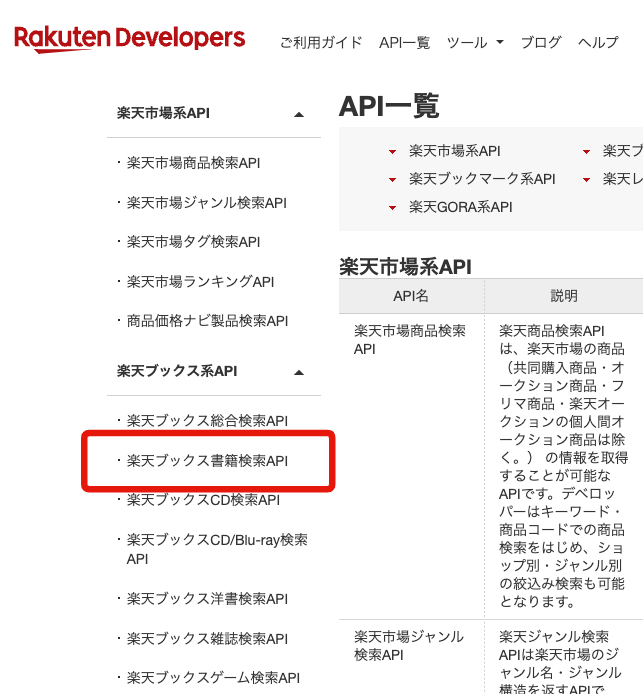Go to ブログ in the top navigation
The image size is (643, 694).
(541, 42)
